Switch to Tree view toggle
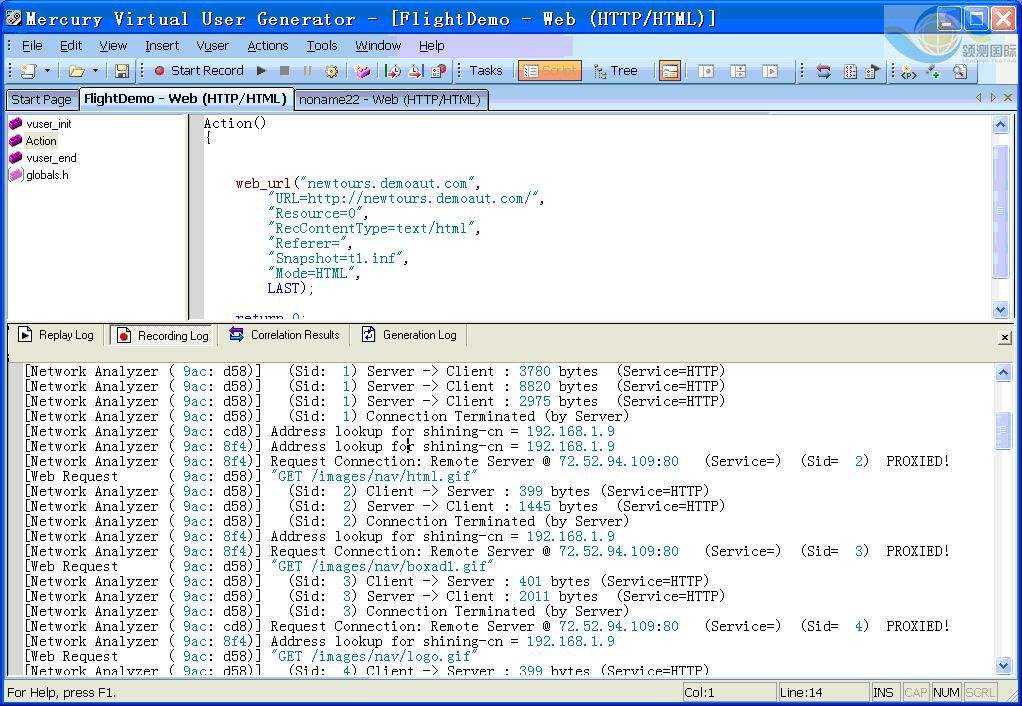The width and height of the screenshot is (1022, 706). 615,71
